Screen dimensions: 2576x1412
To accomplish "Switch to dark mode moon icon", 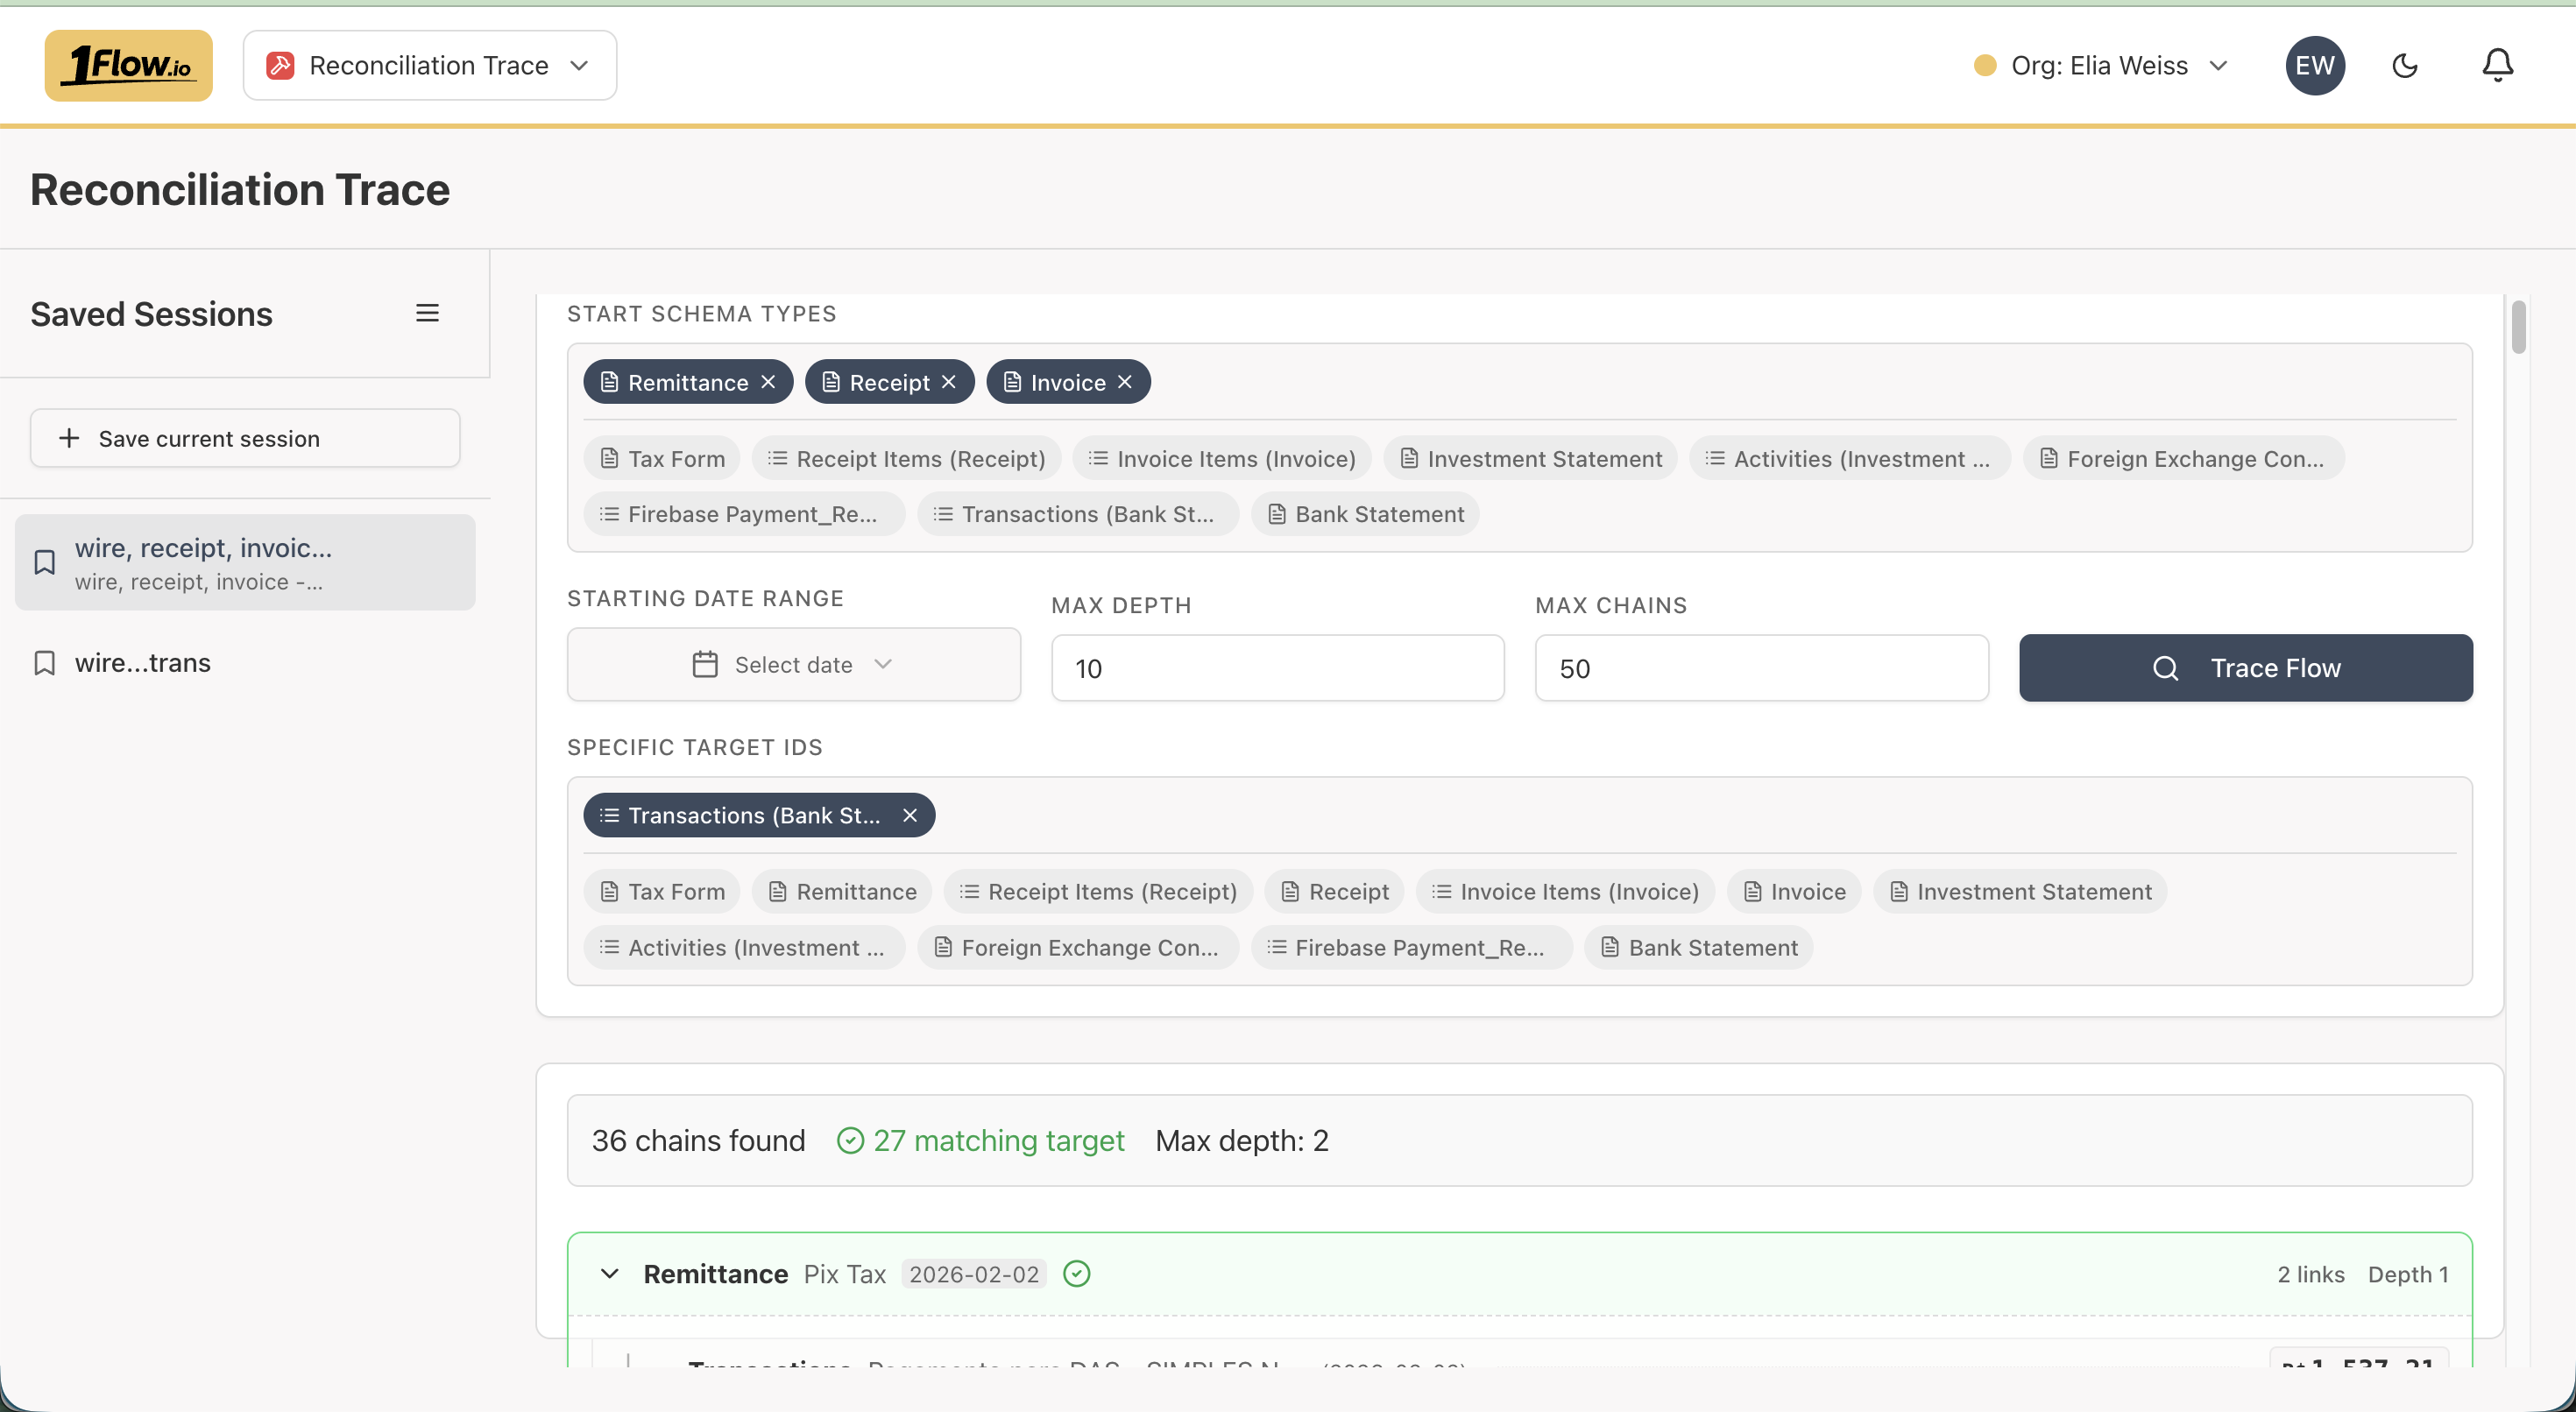I will (2404, 65).
